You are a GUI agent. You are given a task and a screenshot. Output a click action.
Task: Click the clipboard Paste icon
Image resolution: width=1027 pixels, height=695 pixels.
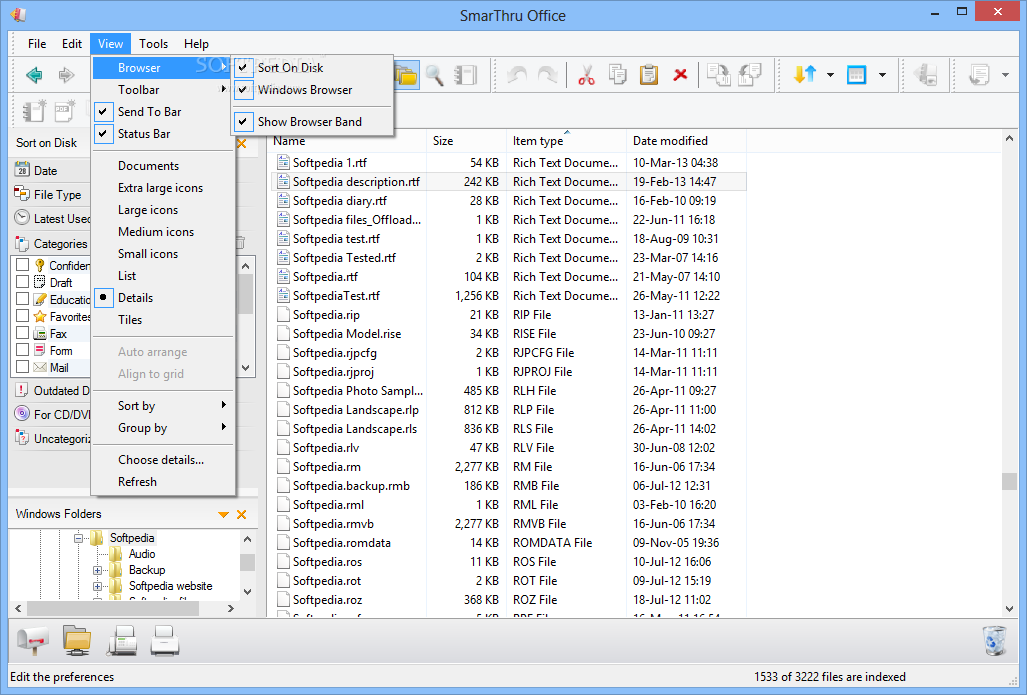(648, 75)
